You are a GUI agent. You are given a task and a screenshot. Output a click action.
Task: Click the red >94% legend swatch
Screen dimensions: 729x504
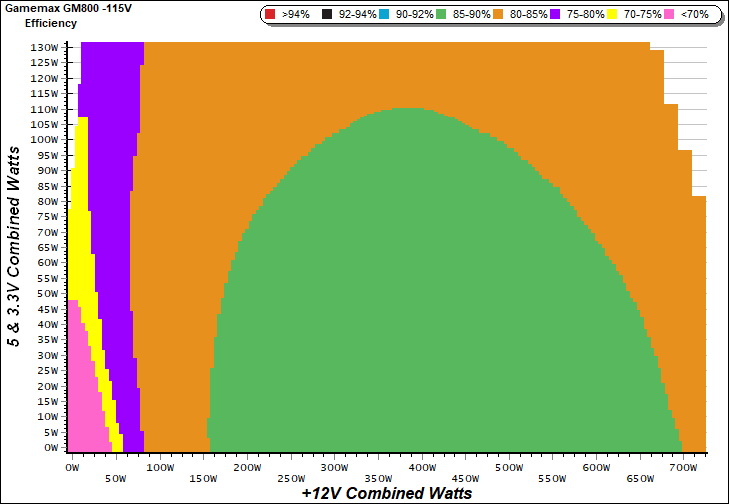(271, 15)
